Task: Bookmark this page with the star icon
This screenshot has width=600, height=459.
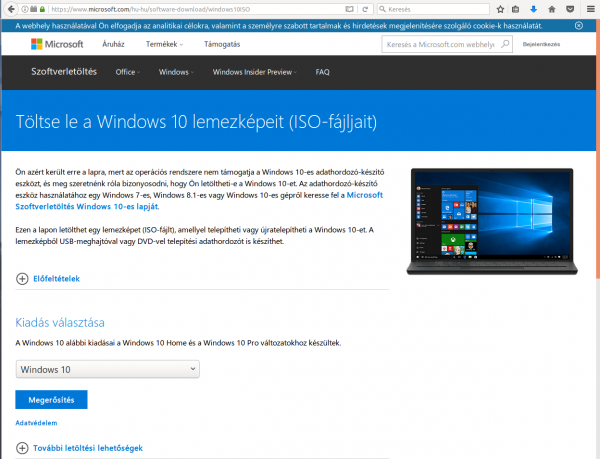Action: tap(500, 9)
